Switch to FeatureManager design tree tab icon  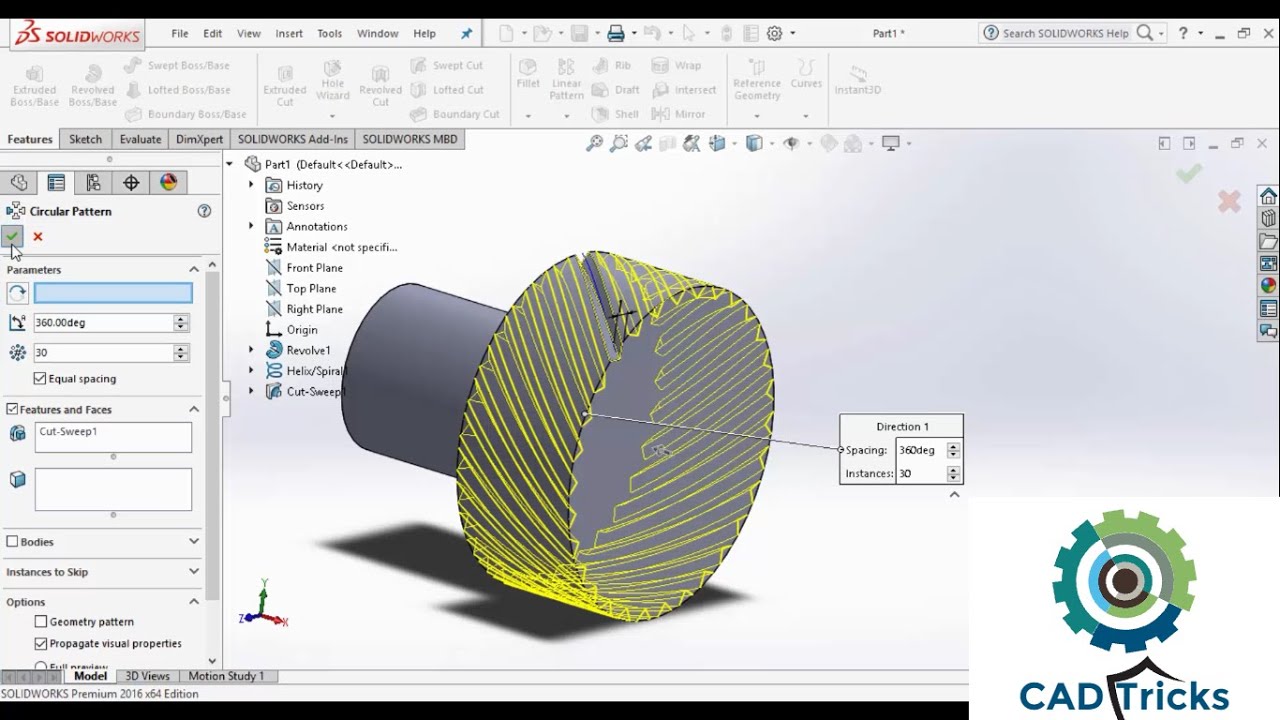point(18,182)
